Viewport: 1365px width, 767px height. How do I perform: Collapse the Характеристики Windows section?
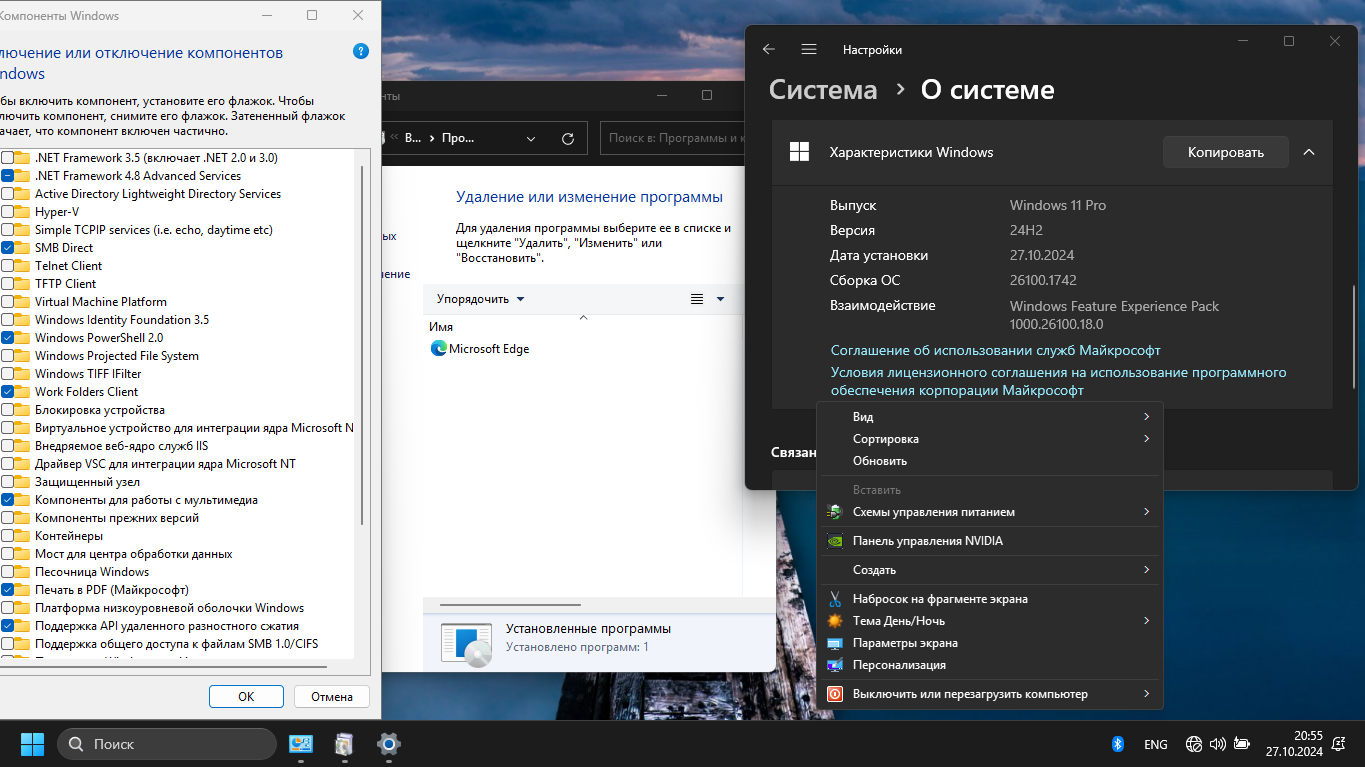coord(1309,152)
